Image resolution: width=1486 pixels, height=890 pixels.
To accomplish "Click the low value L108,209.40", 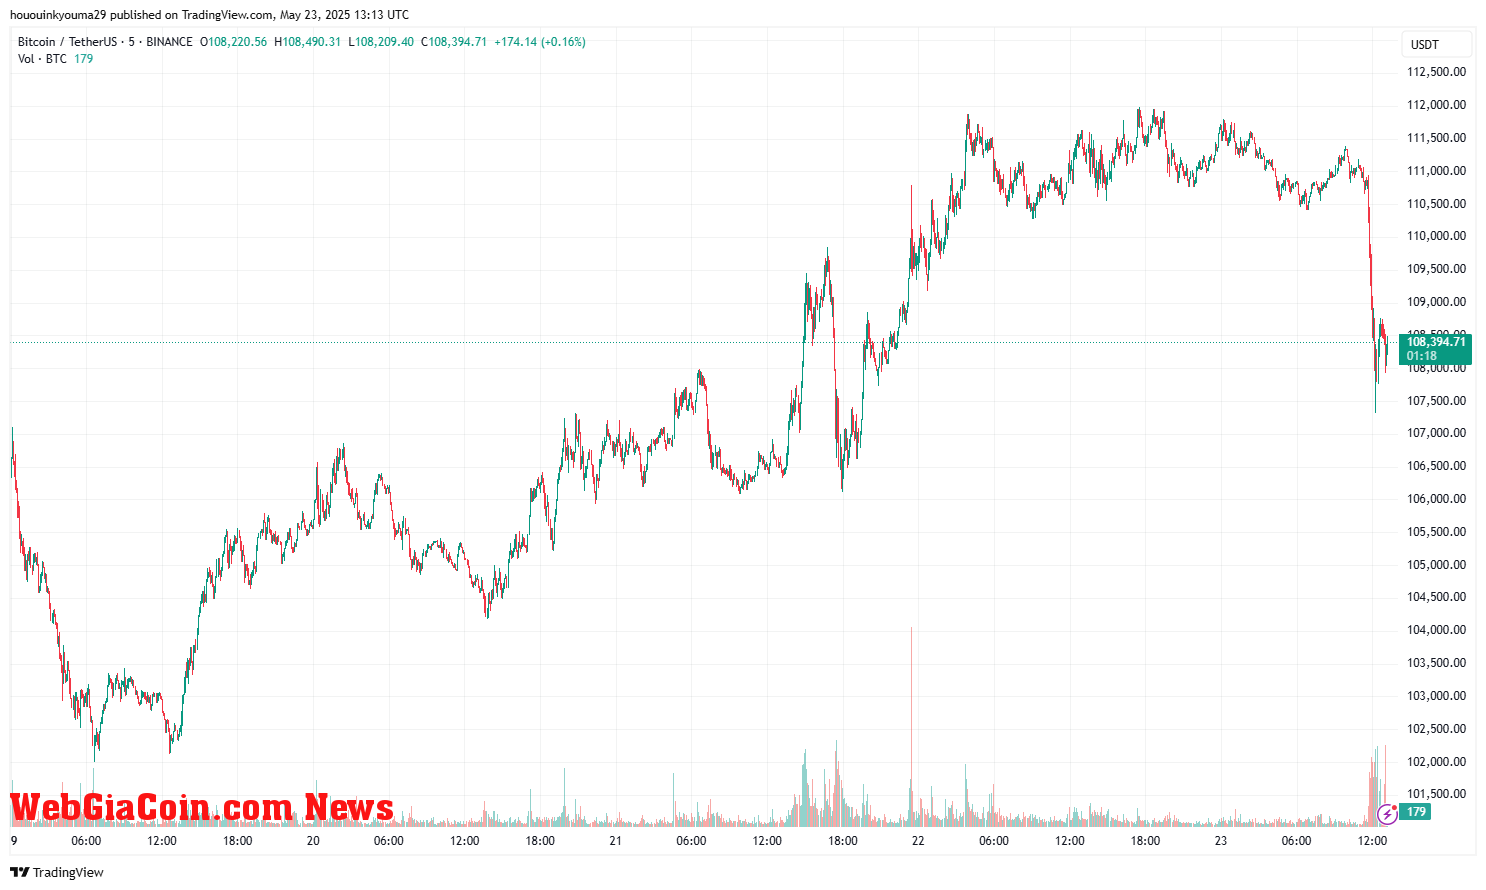I will [381, 42].
